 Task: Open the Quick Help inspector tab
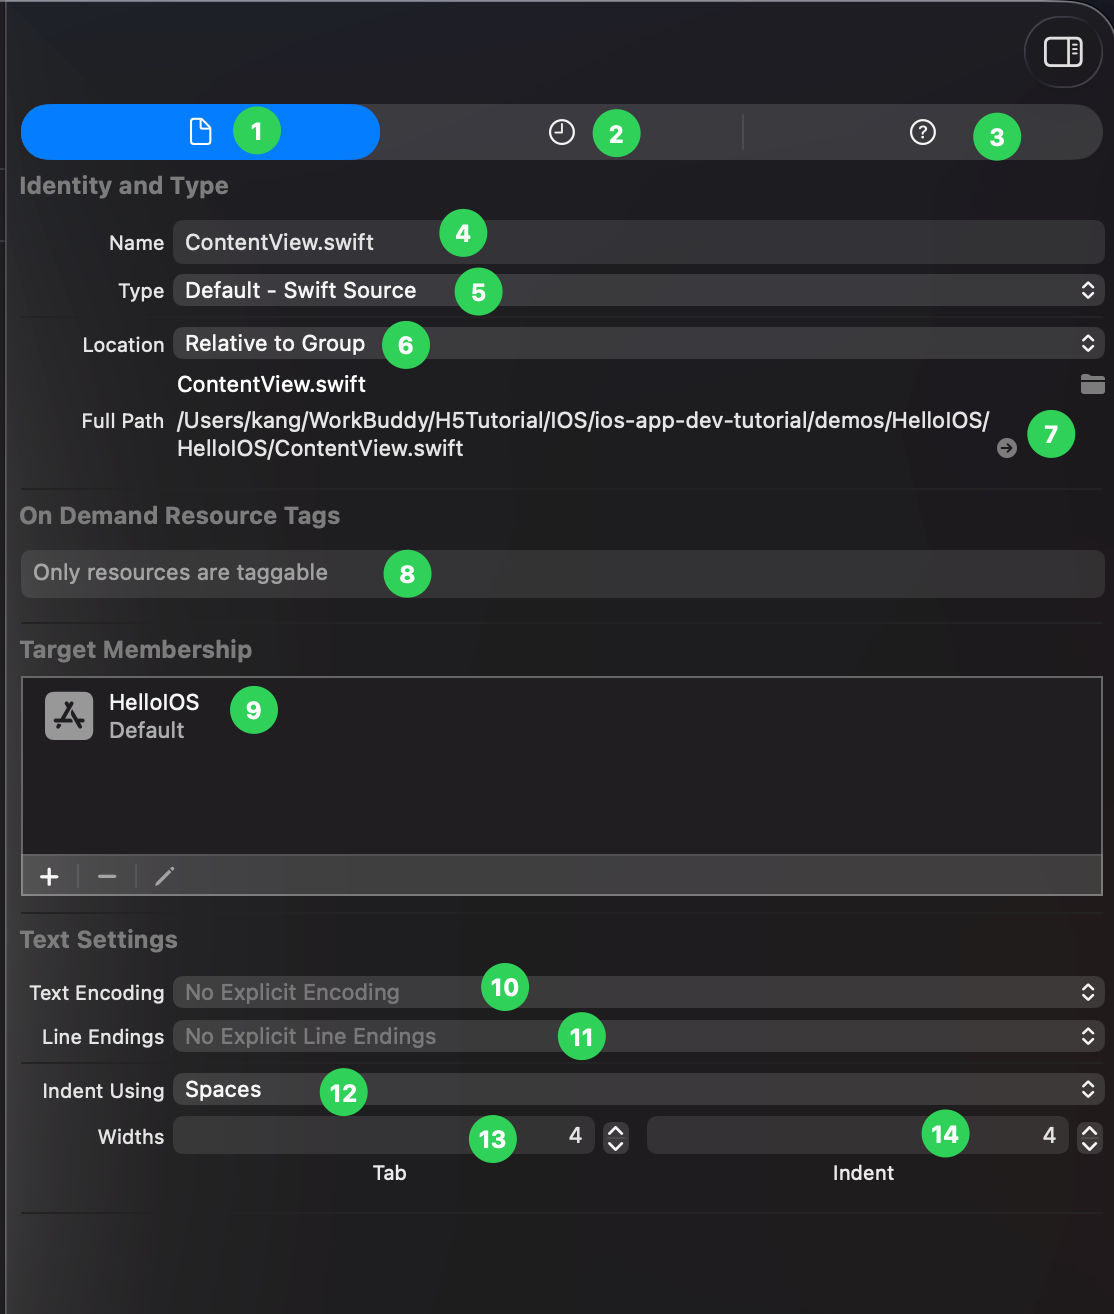(922, 132)
